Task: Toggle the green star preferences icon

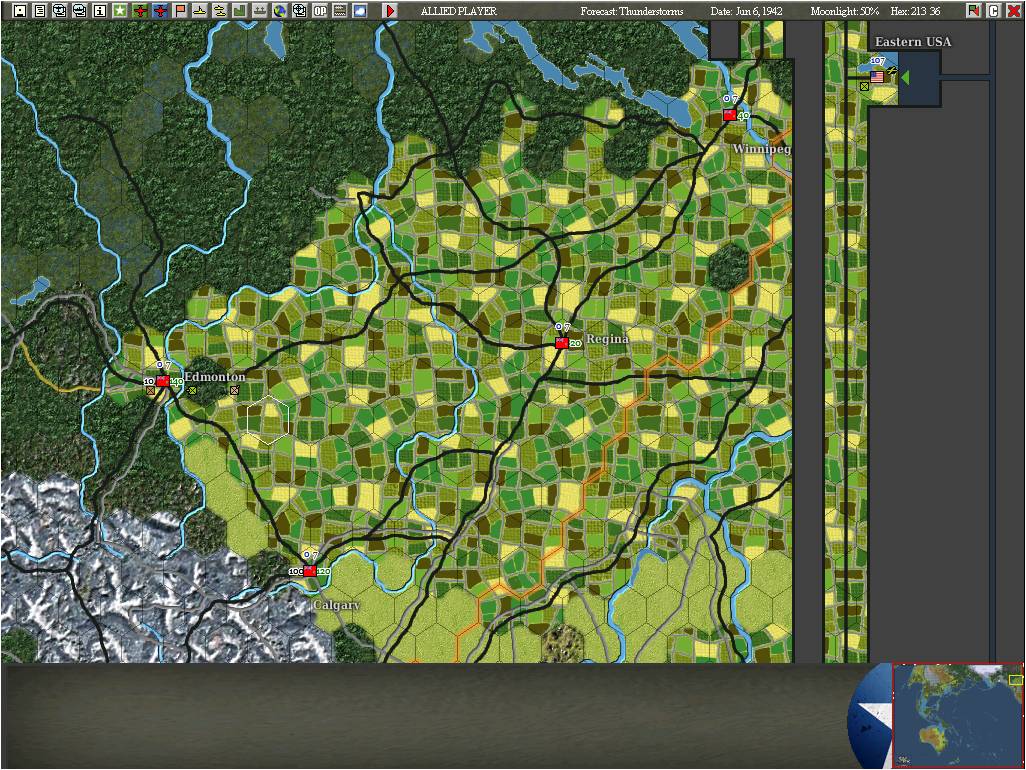Action: (119, 10)
